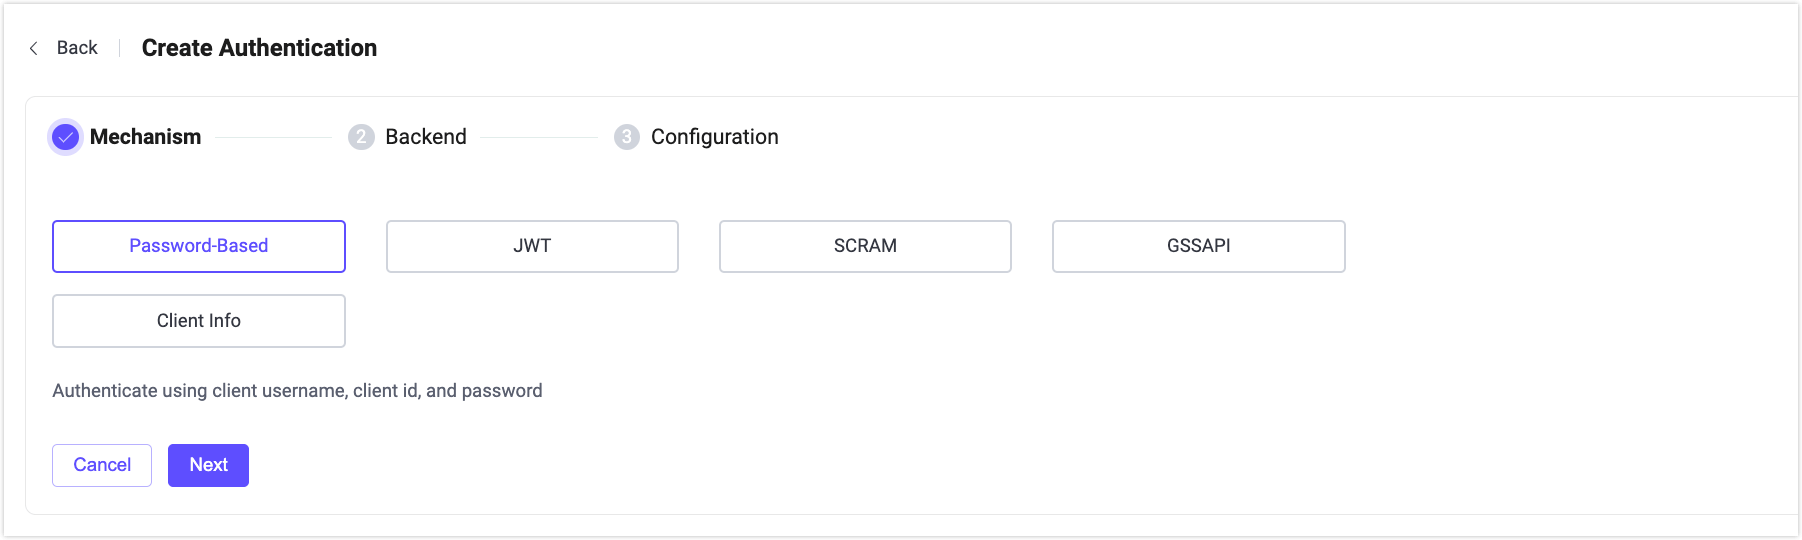Screen dimensions: 1802x540
Task: Select the SCRAM mechanism option
Action: [x=865, y=246]
